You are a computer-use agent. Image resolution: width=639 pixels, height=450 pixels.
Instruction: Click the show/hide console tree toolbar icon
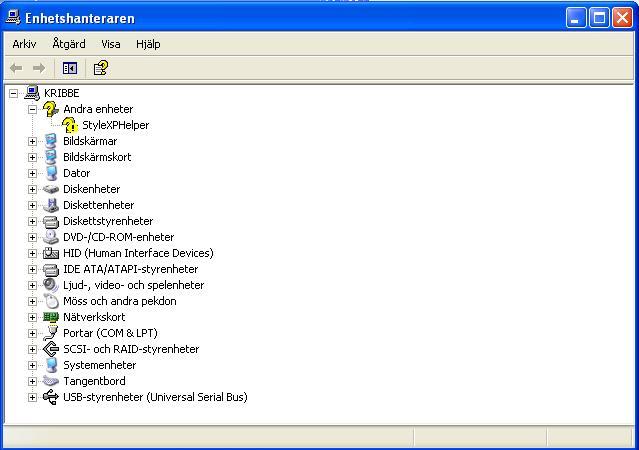[70, 68]
